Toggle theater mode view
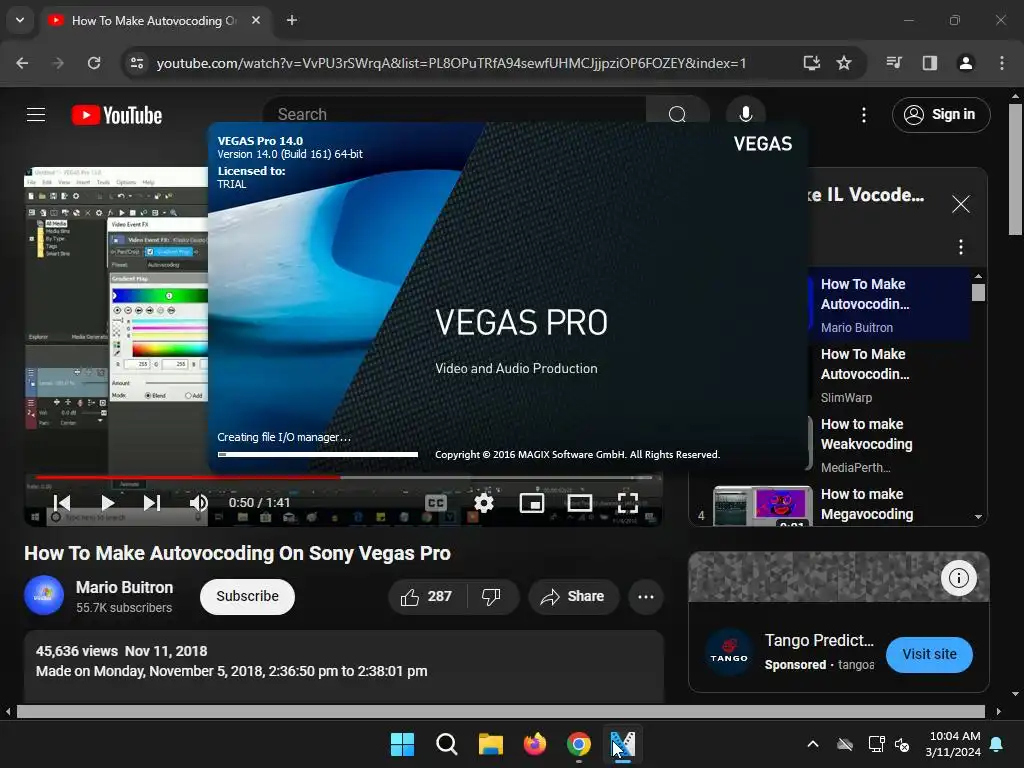The width and height of the screenshot is (1024, 768). coord(580,503)
